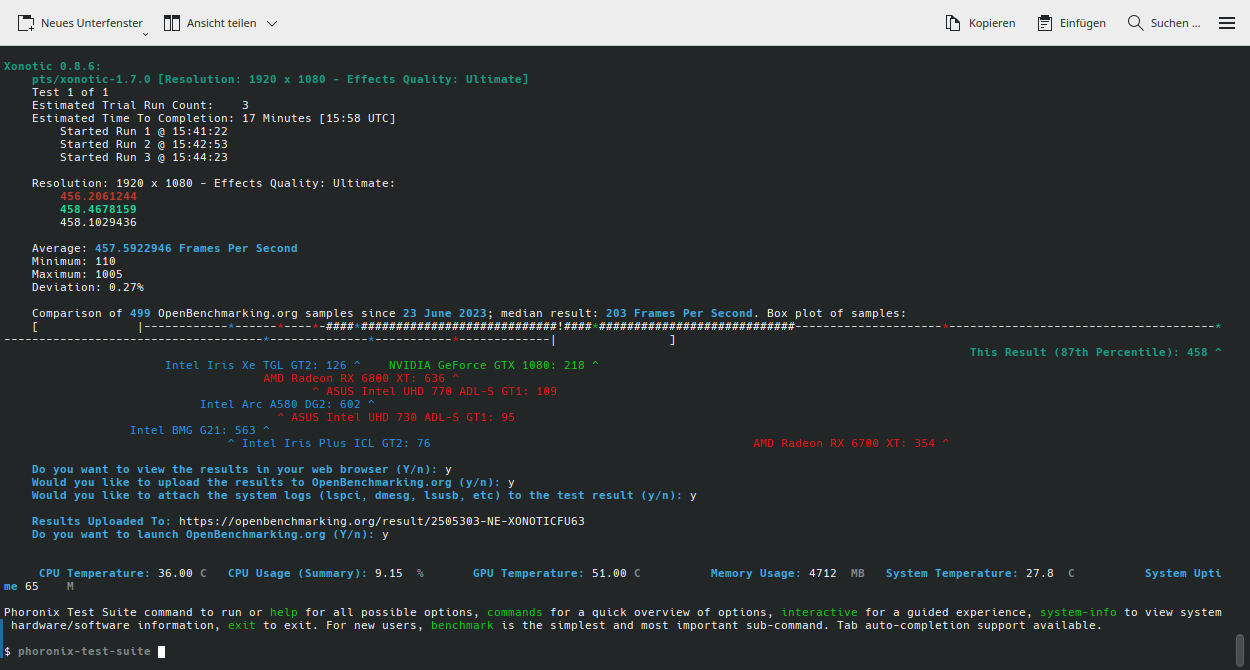Click the AMD Radeon RX 6700 XT: 354 entry
This screenshot has height=670, width=1250.
[x=851, y=443]
